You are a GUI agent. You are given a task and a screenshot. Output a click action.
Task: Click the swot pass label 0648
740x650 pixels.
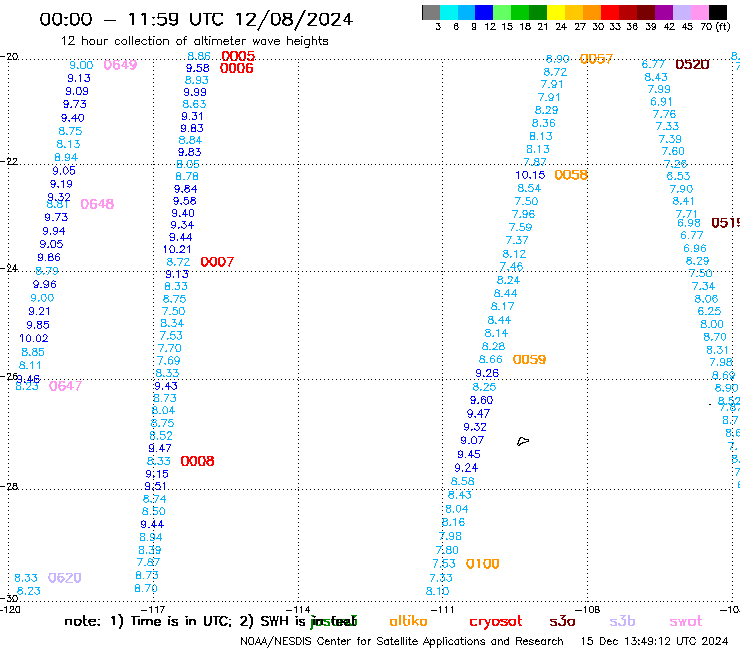coord(97,204)
